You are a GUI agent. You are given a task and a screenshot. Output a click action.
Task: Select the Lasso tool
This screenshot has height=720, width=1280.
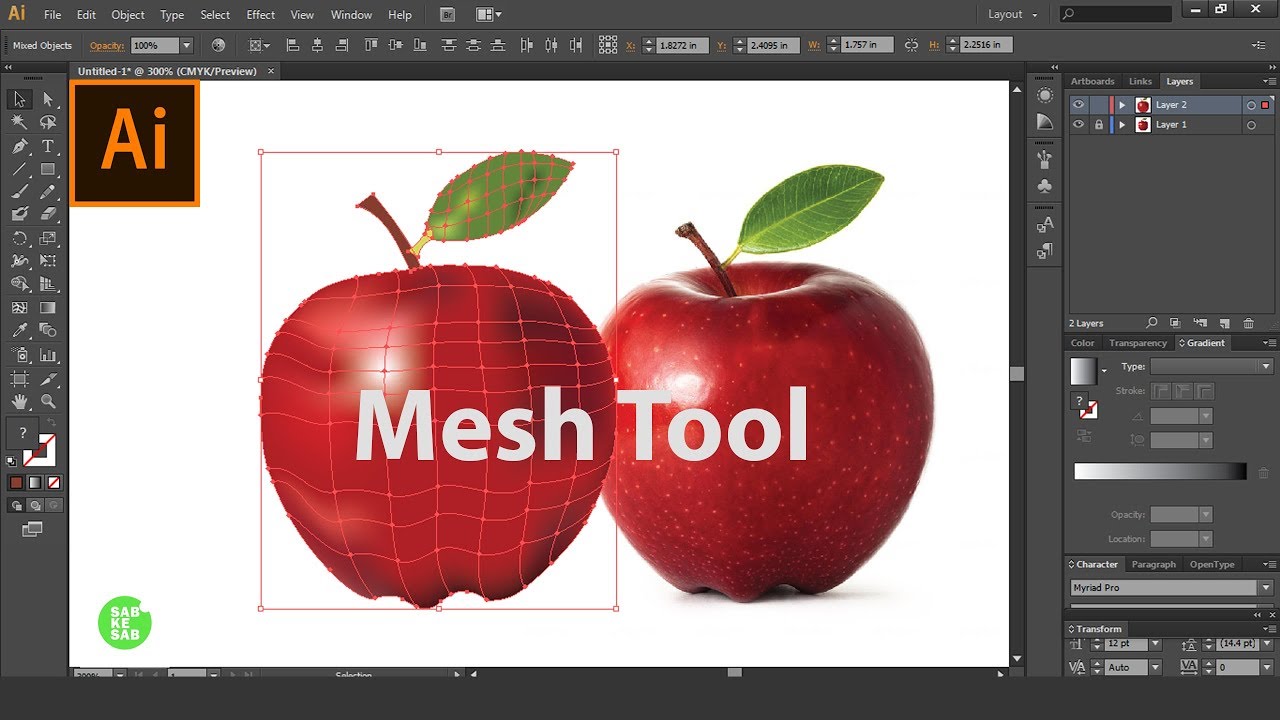pos(48,122)
